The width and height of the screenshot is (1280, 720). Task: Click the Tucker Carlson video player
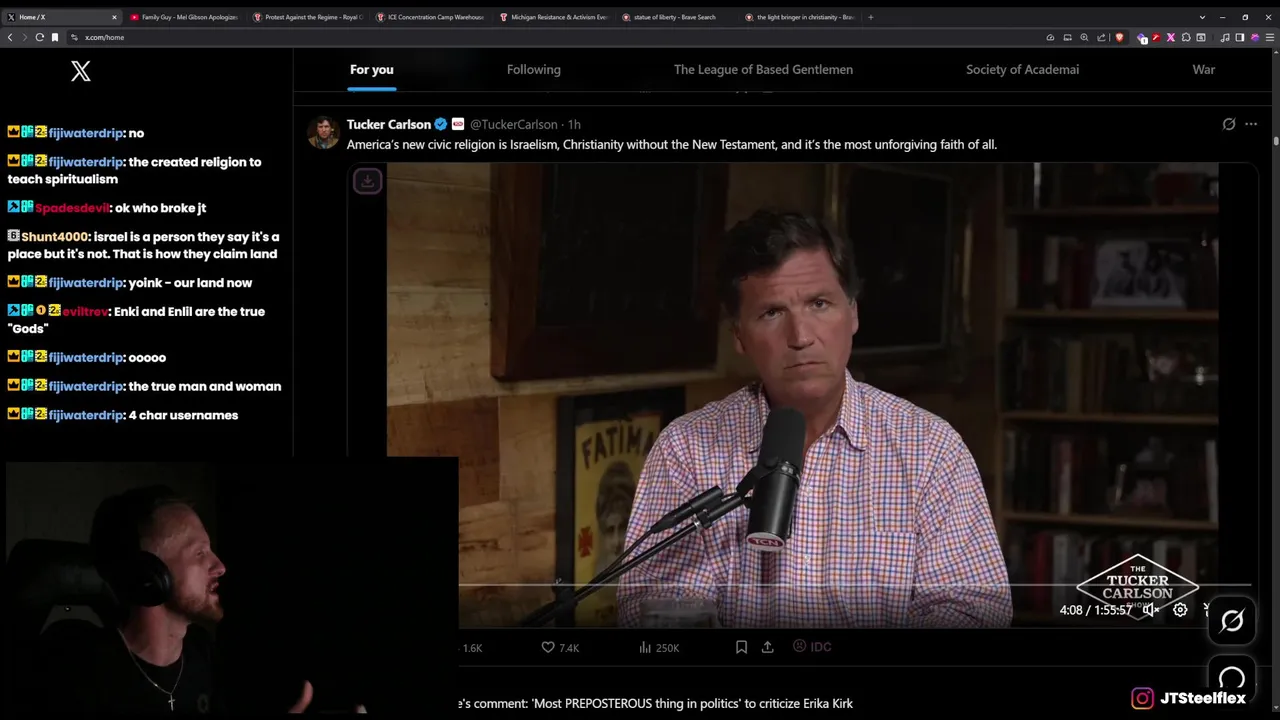pyautogui.click(x=802, y=395)
